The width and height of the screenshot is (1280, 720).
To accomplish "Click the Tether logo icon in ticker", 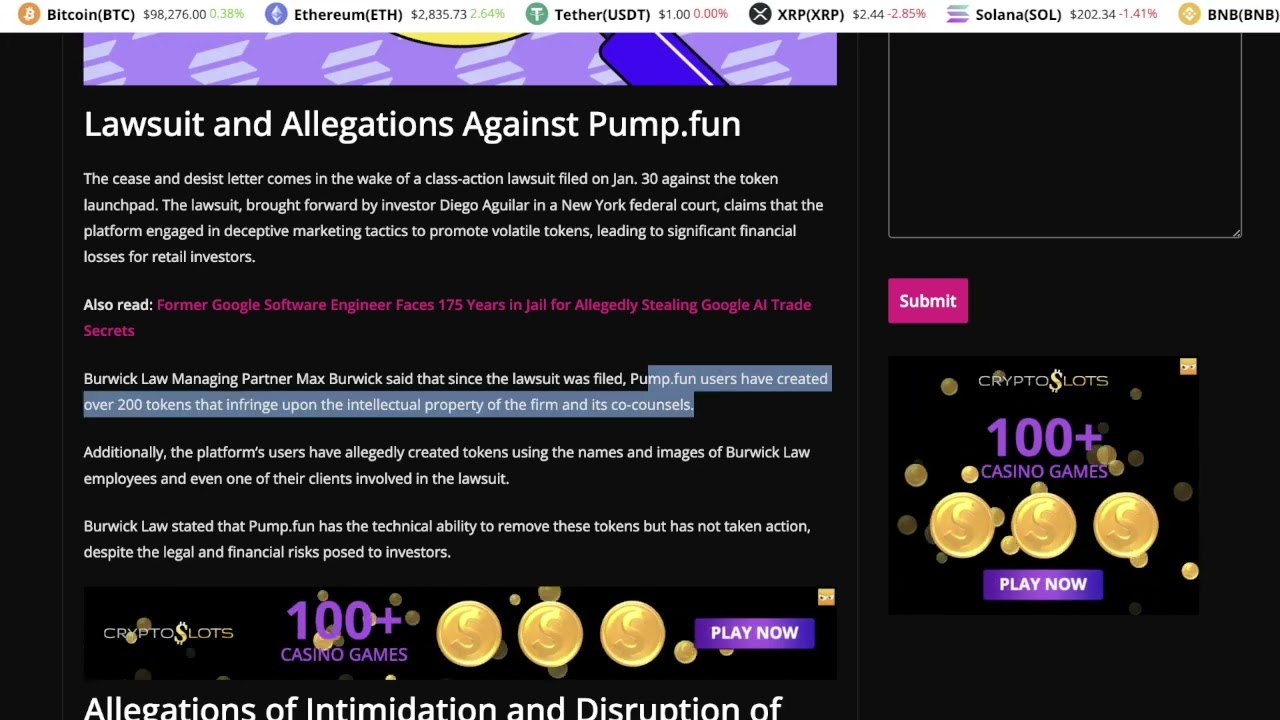I will pos(537,14).
